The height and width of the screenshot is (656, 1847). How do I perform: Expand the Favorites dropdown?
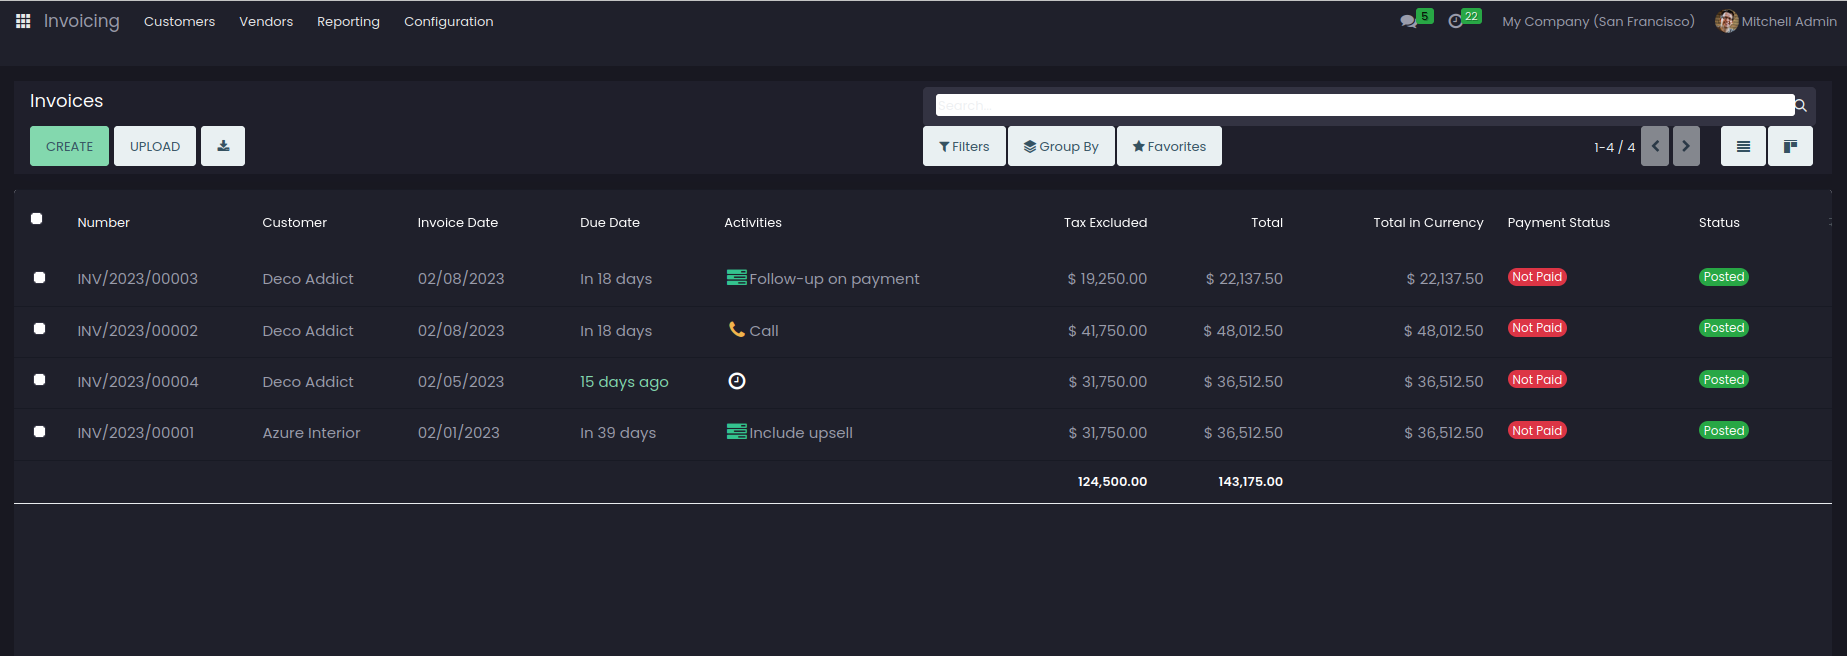coord(1169,146)
